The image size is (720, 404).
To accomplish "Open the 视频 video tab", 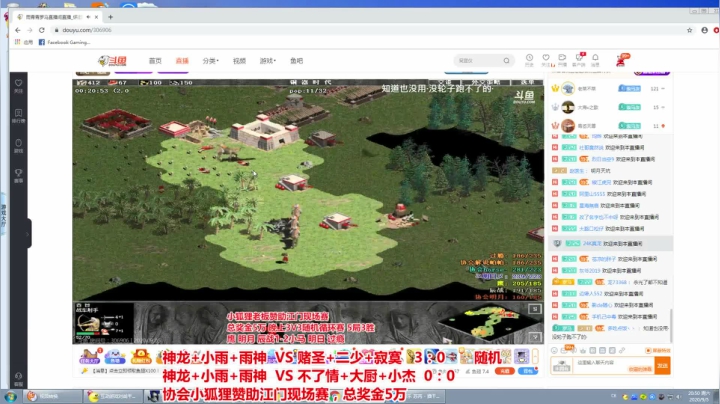I will click(239, 61).
